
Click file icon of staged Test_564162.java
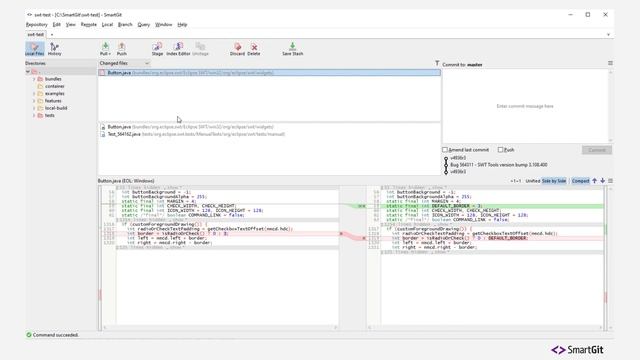pos(103,134)
